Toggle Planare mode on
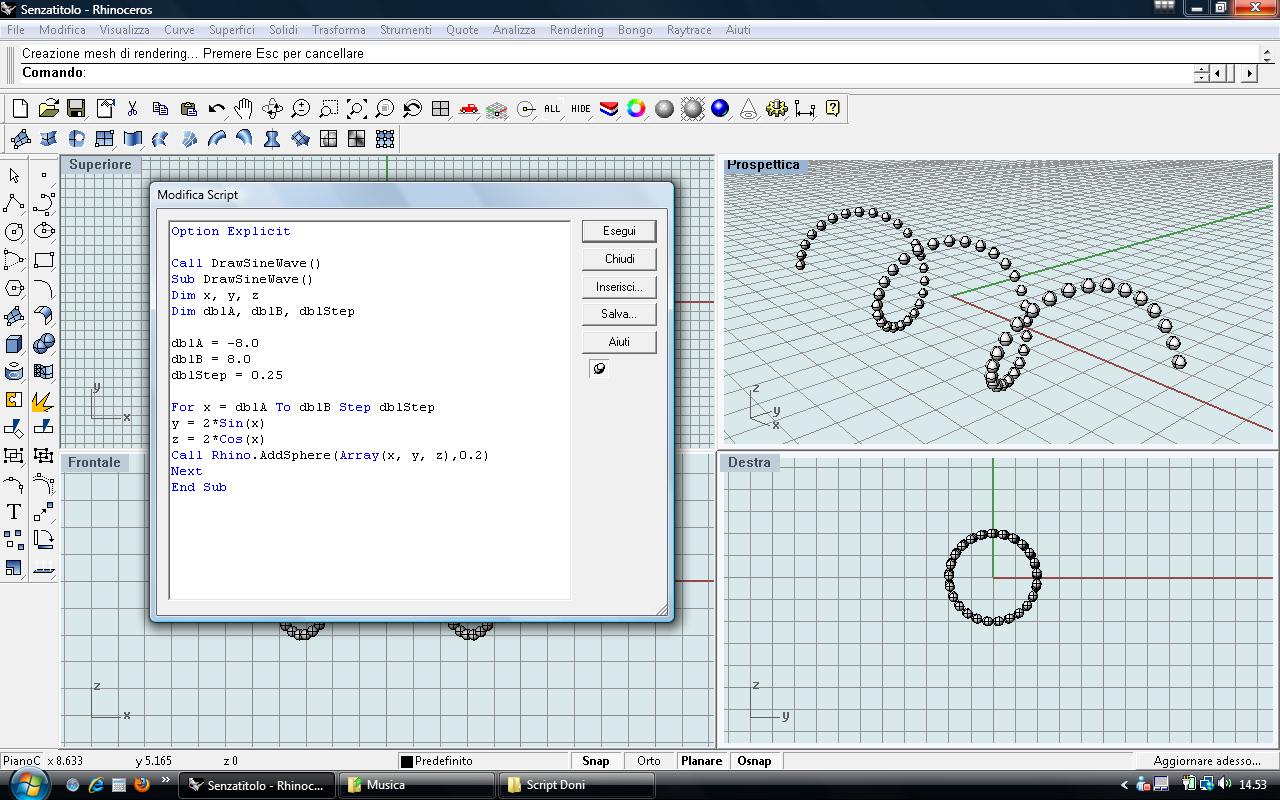Screen dimensions: 1280x800 pos(701,761)
